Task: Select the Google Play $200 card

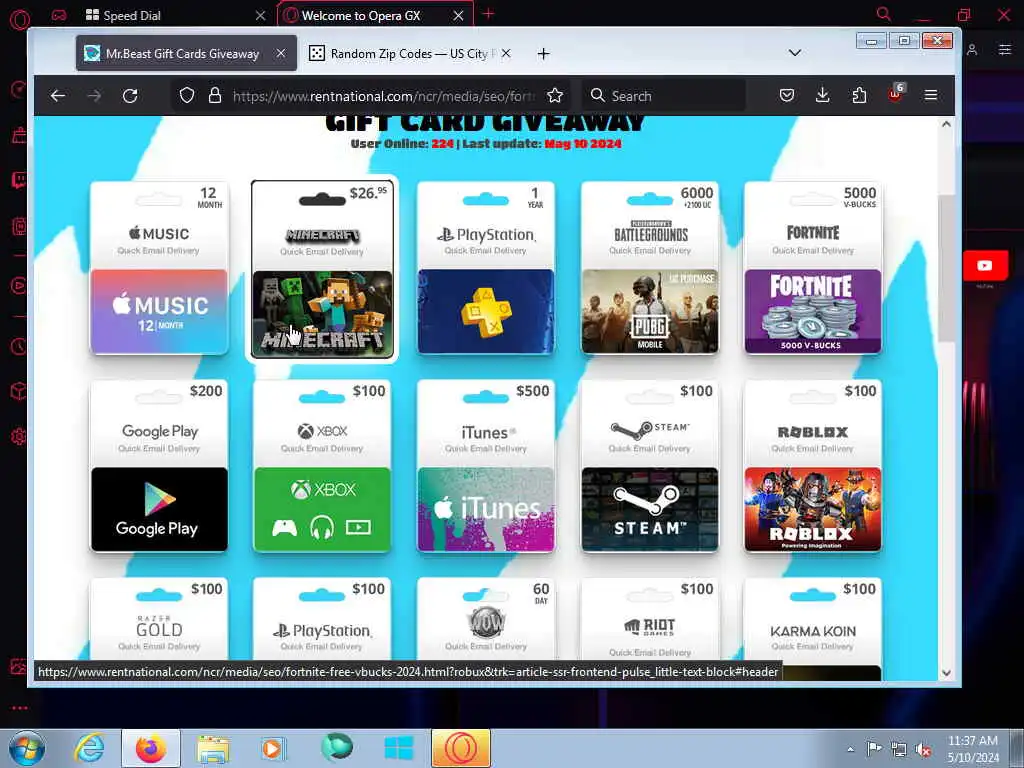Action: (x=159, y=466)
